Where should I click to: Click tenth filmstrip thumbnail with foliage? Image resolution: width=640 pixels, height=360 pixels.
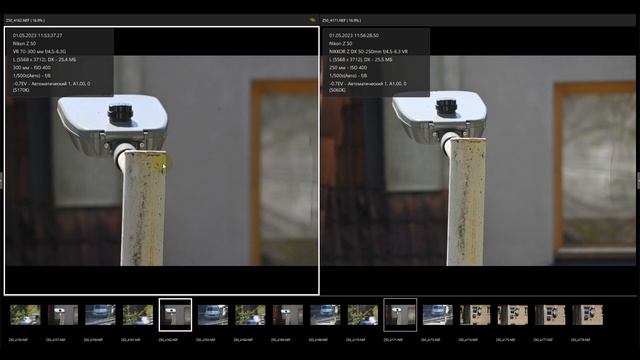point(363,315)
